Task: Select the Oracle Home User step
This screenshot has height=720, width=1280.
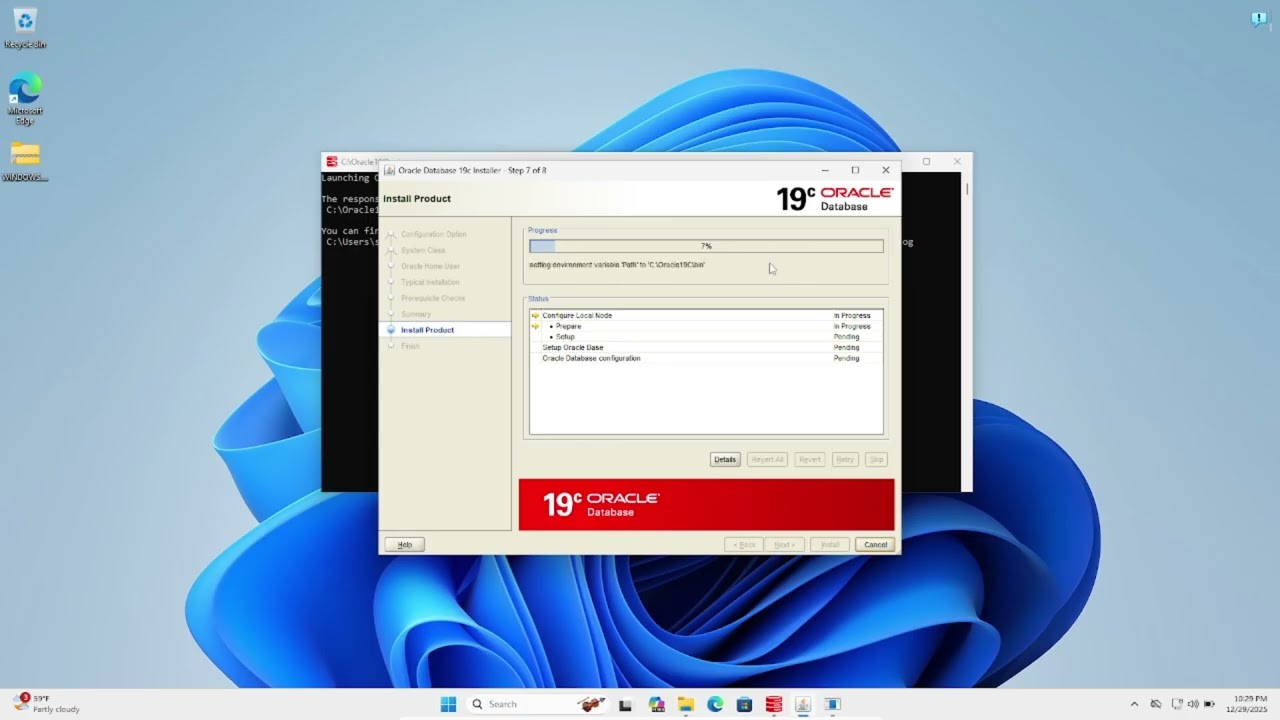Action: (x=430, y=266)
